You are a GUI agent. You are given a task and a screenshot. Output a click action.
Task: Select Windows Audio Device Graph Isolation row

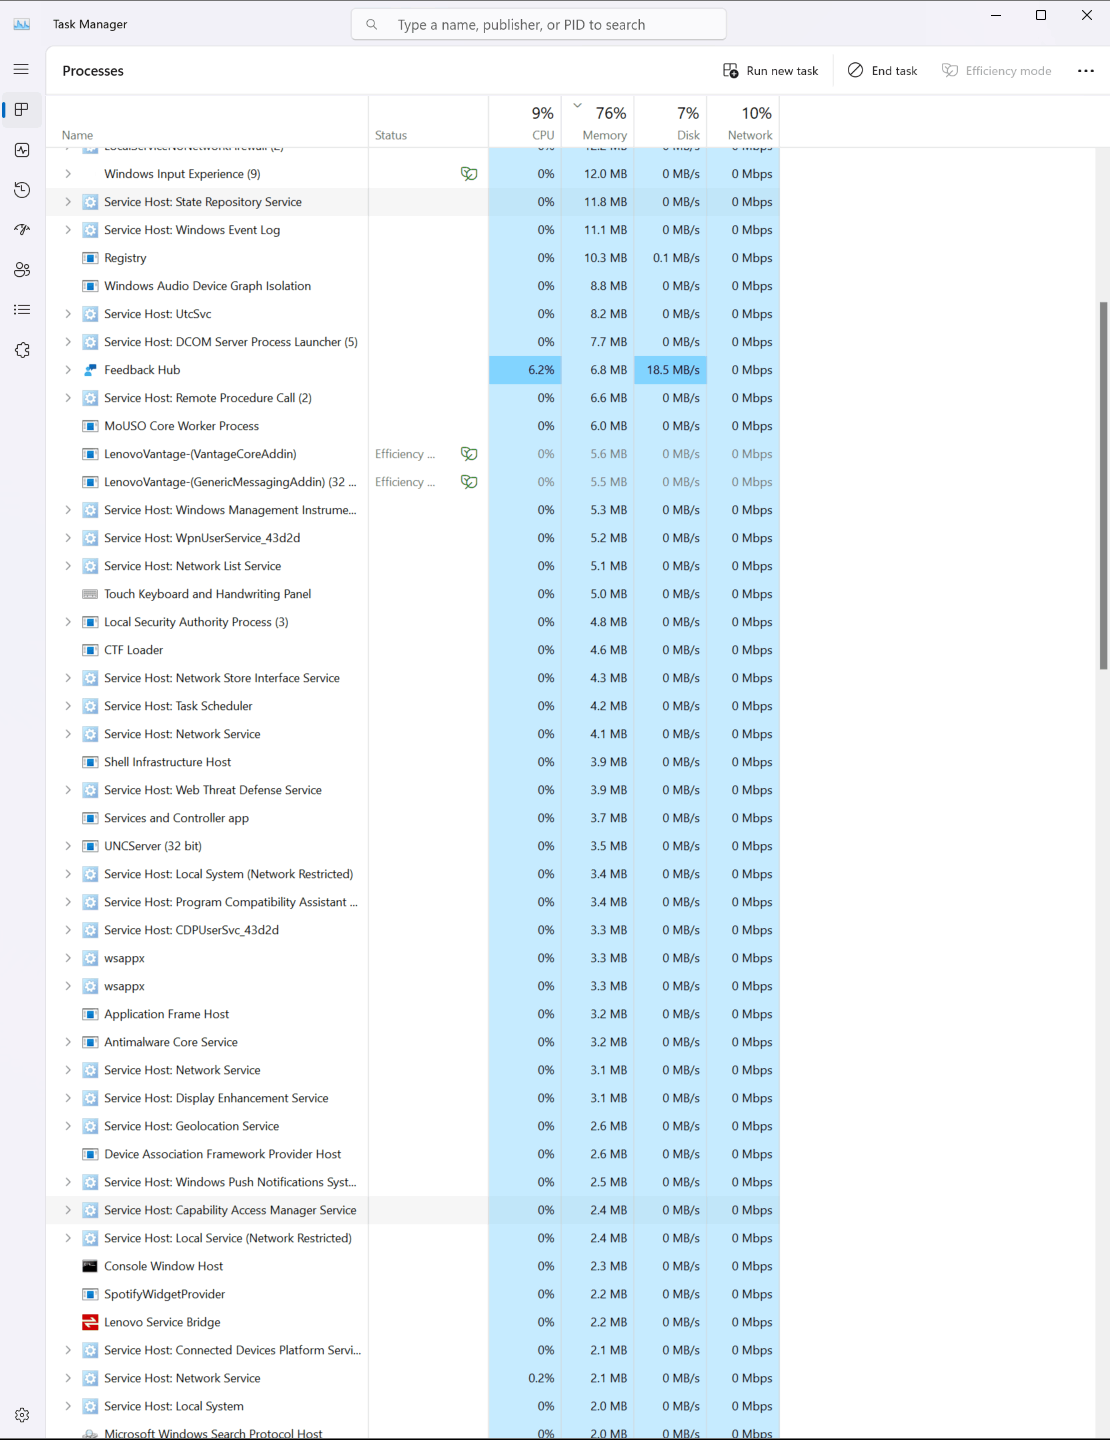(x=413, y=286)
